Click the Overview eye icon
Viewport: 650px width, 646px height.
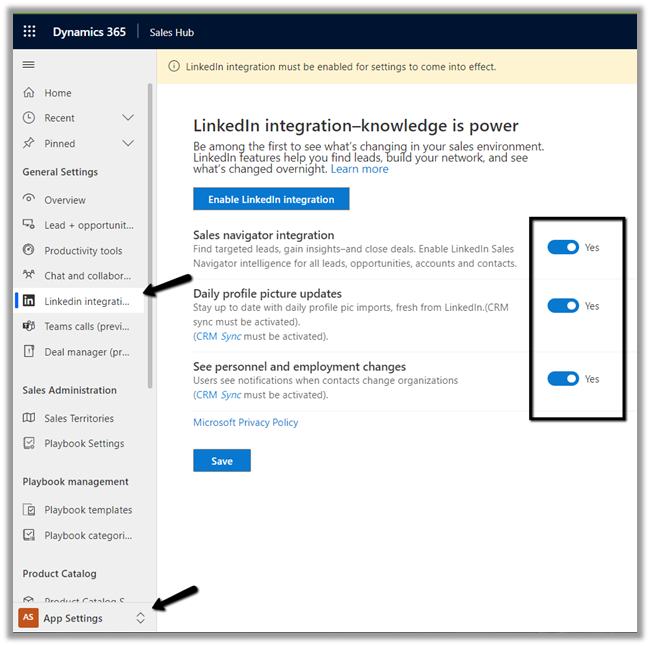(x=29, y=198)
